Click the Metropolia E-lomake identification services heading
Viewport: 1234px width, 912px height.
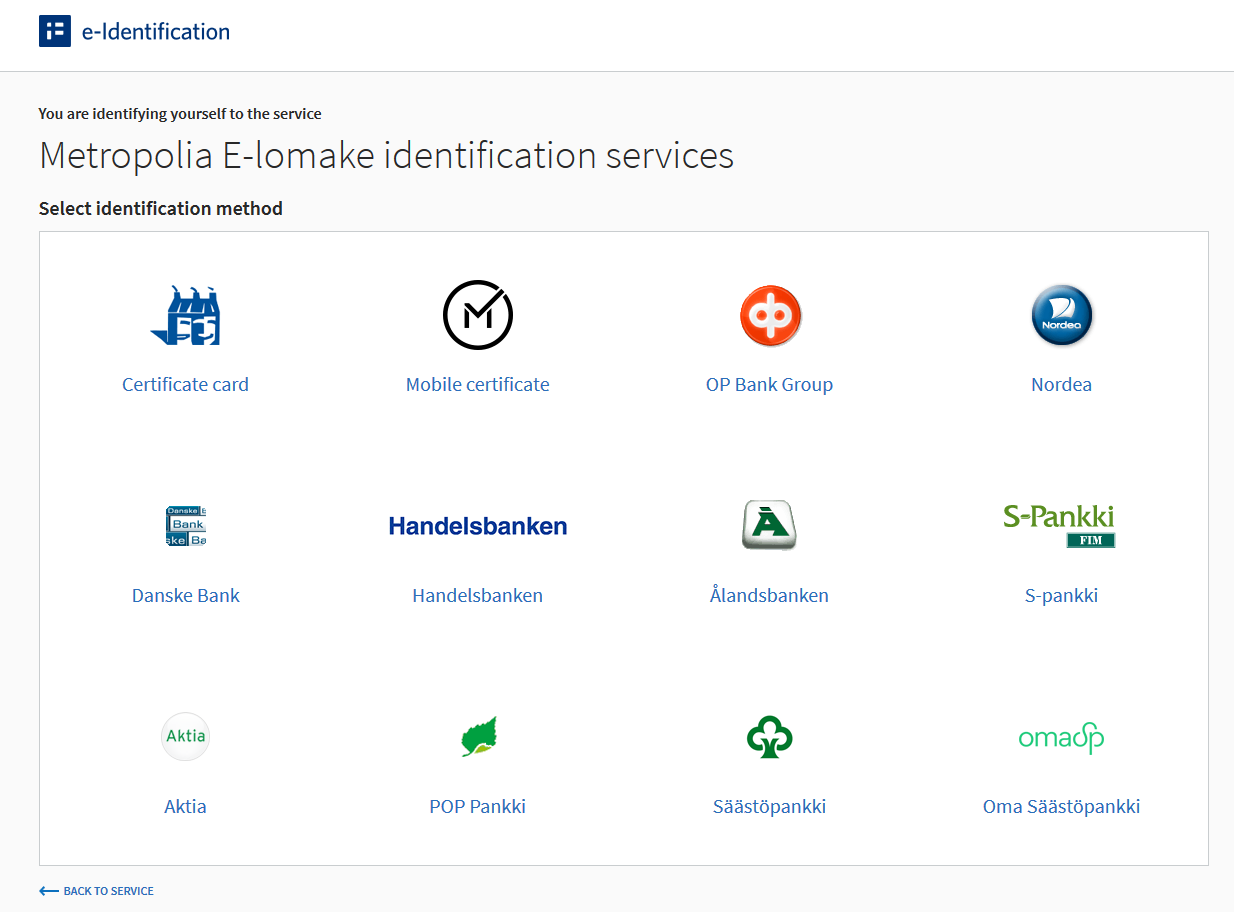(x=386, y=156)
